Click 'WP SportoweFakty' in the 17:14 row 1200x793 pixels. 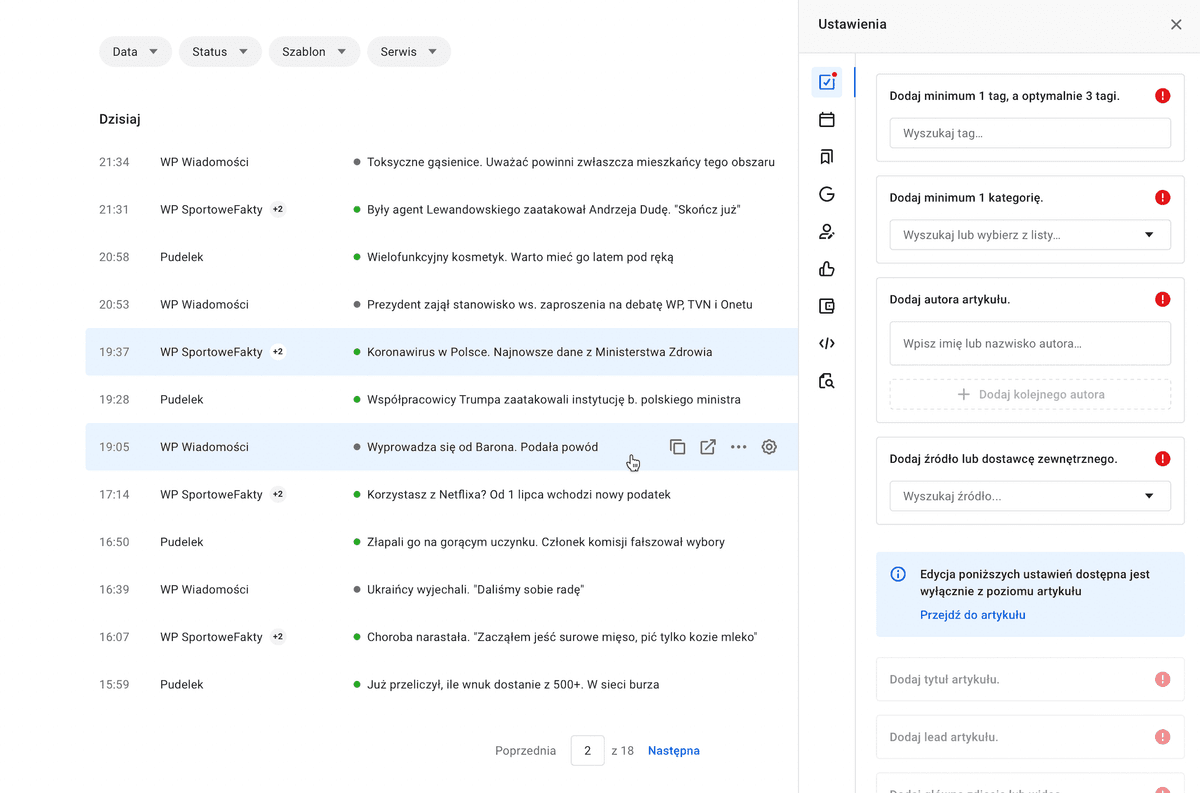(x=211, y=495)
